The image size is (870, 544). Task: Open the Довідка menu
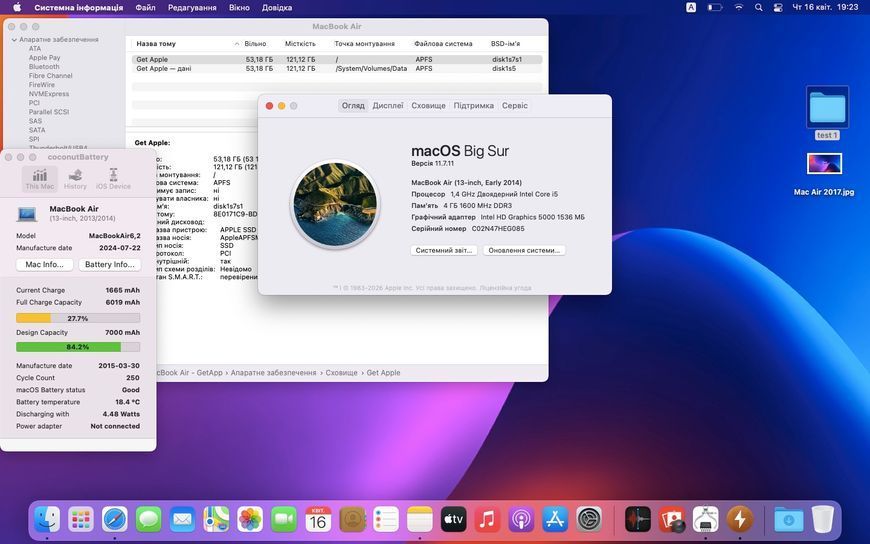click(276, 8)
